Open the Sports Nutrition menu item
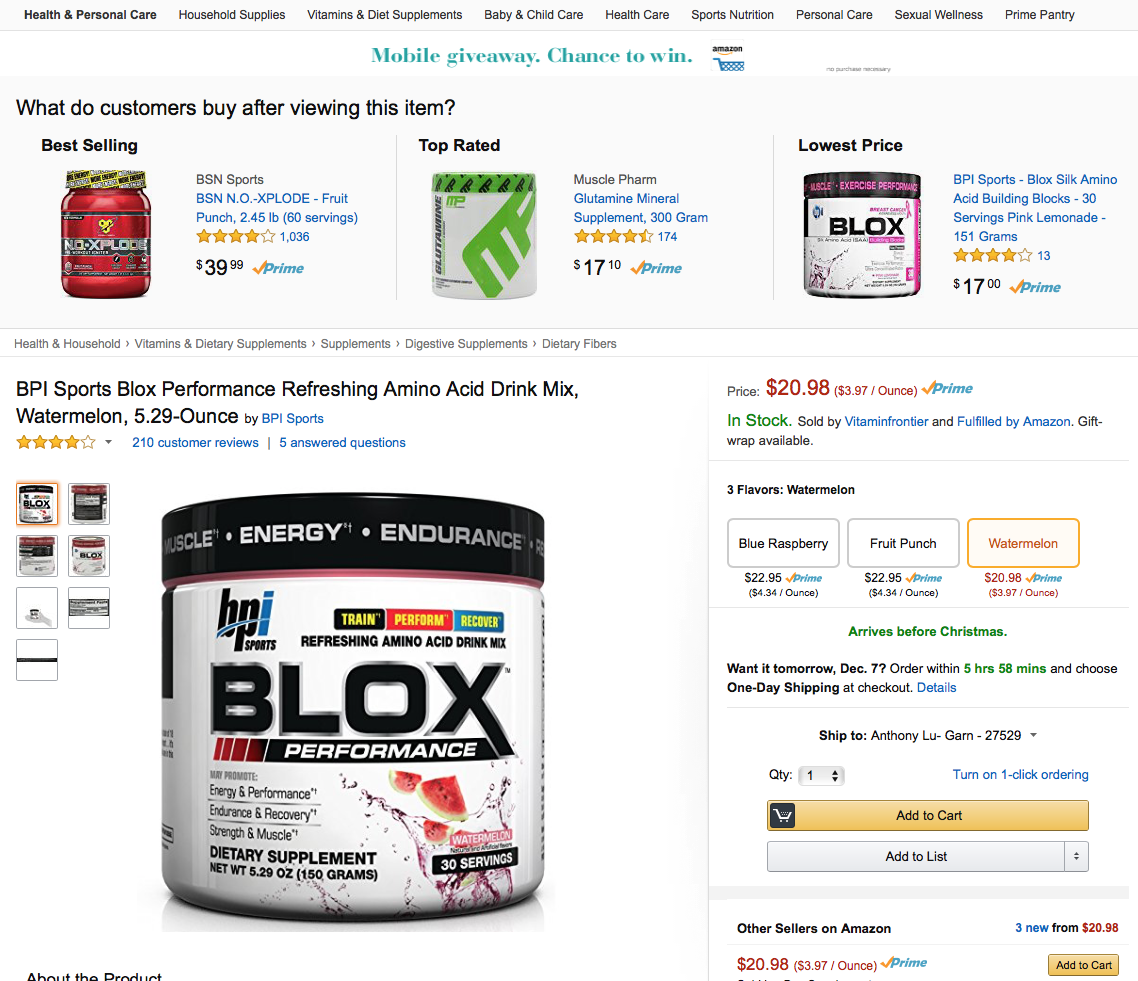This screenshot has height=981, width=1138. pos(732,15)
